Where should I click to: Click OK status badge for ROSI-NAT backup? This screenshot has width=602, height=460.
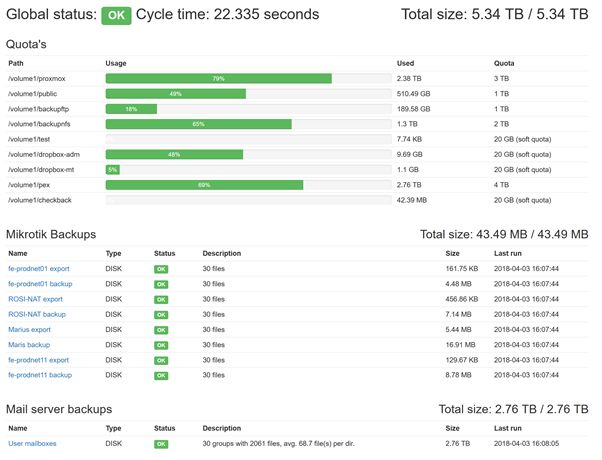pyautogui.click(x=160, y=314)
